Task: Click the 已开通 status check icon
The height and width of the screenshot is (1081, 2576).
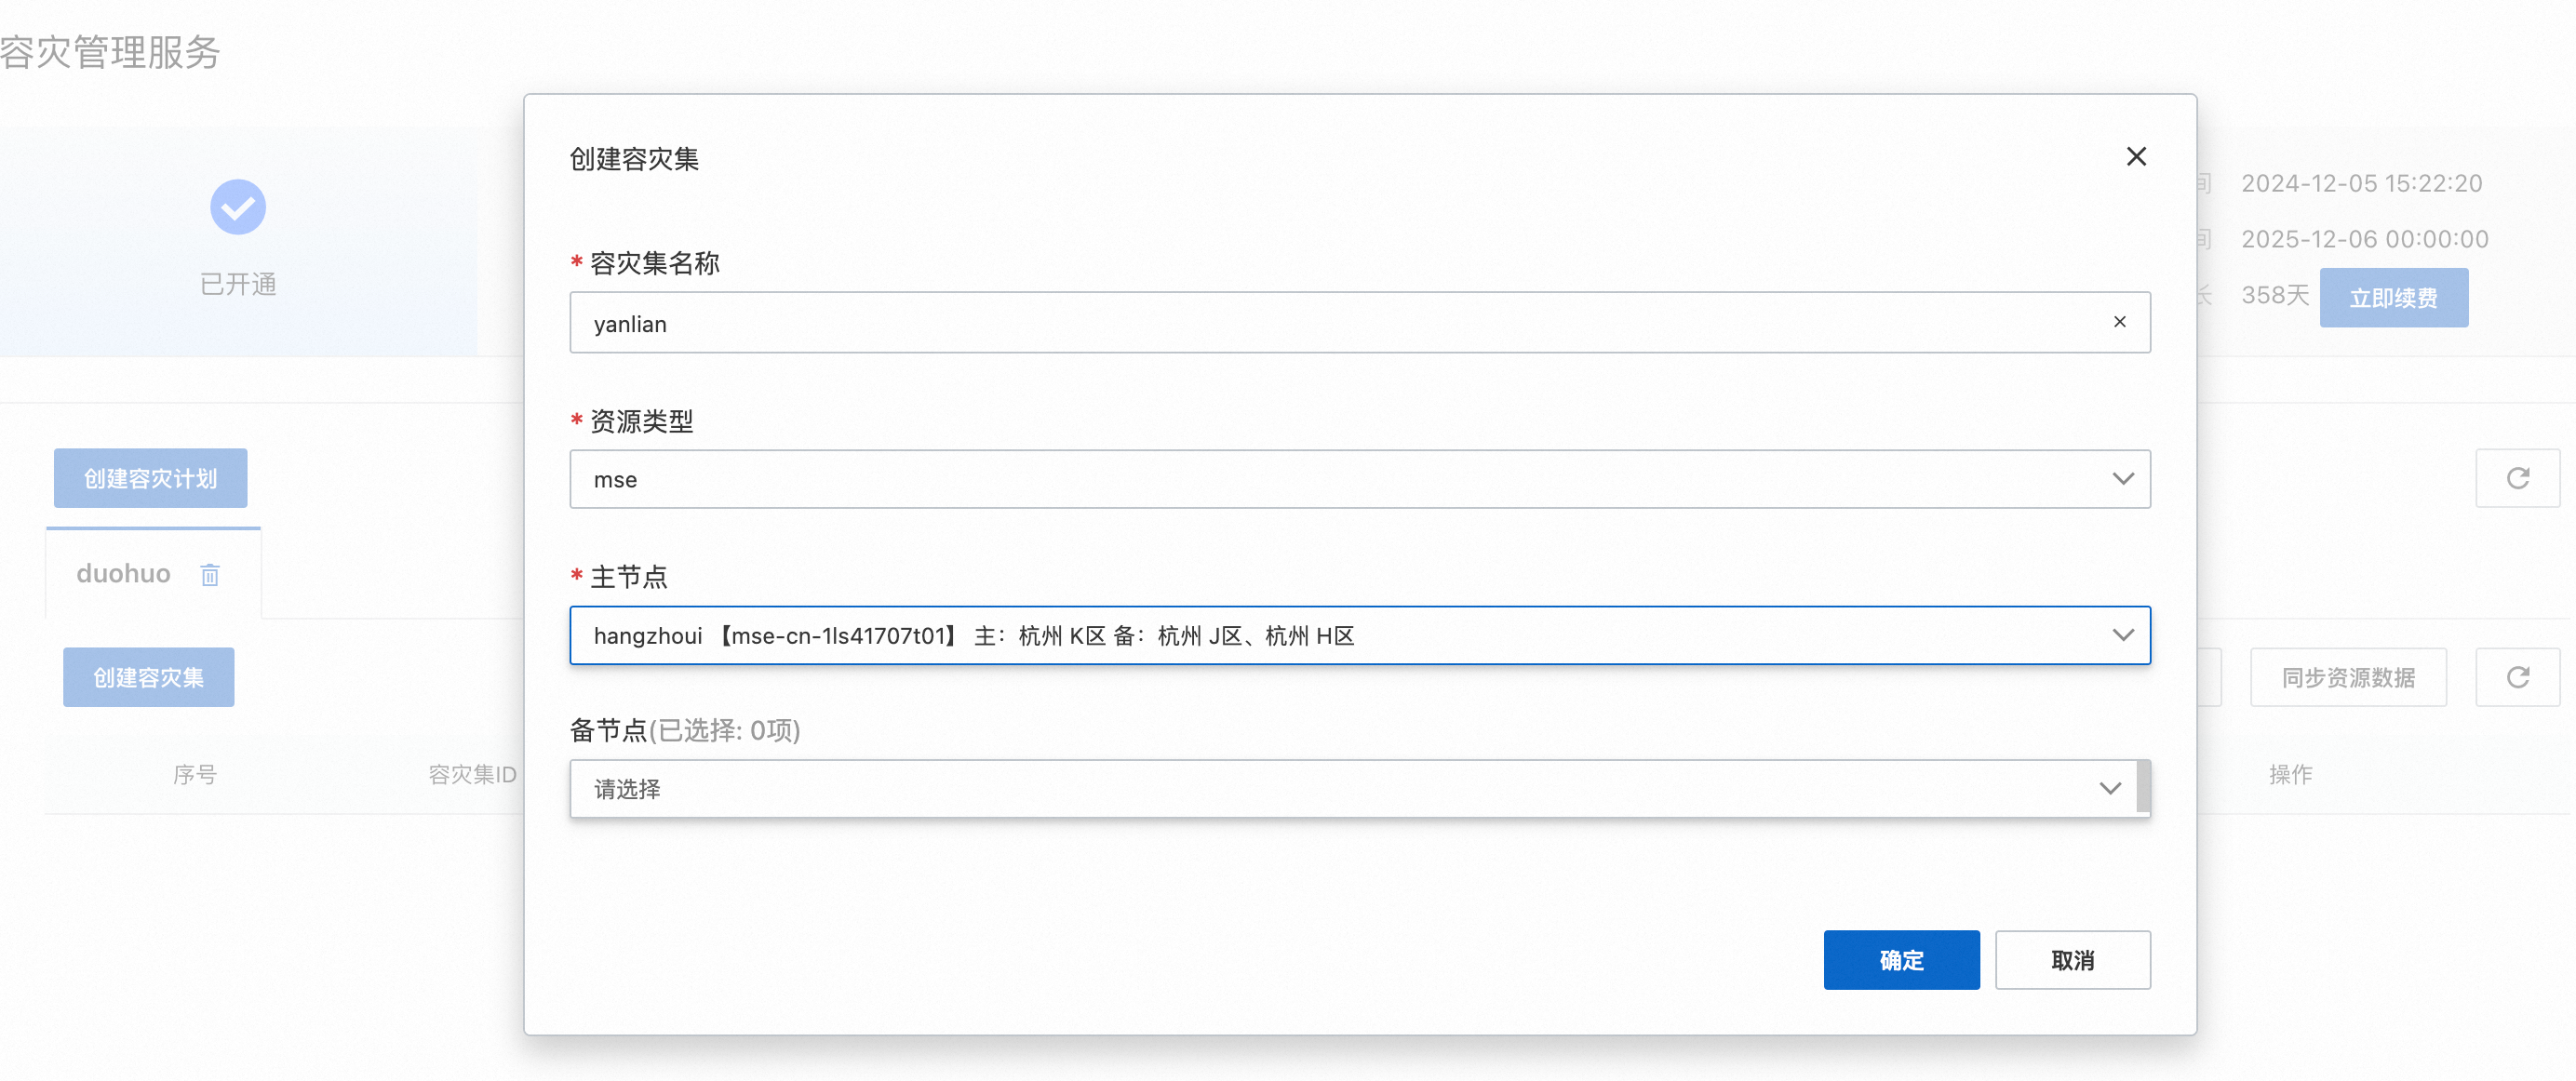Action: pos(238,207)
